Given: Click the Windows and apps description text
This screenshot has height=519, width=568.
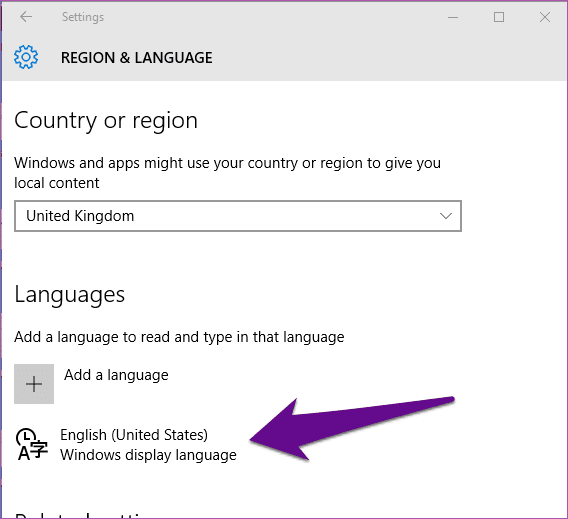Looking at the screenshot, I should click(227, 173).
